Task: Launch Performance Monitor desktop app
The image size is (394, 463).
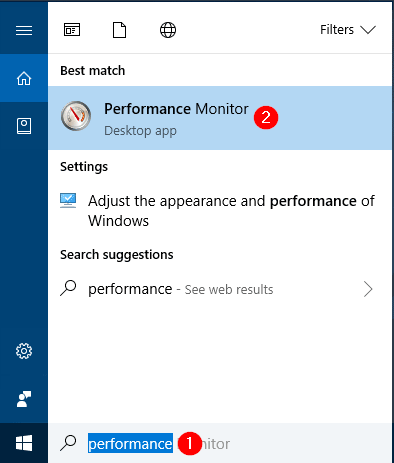Action: (220, 118)
